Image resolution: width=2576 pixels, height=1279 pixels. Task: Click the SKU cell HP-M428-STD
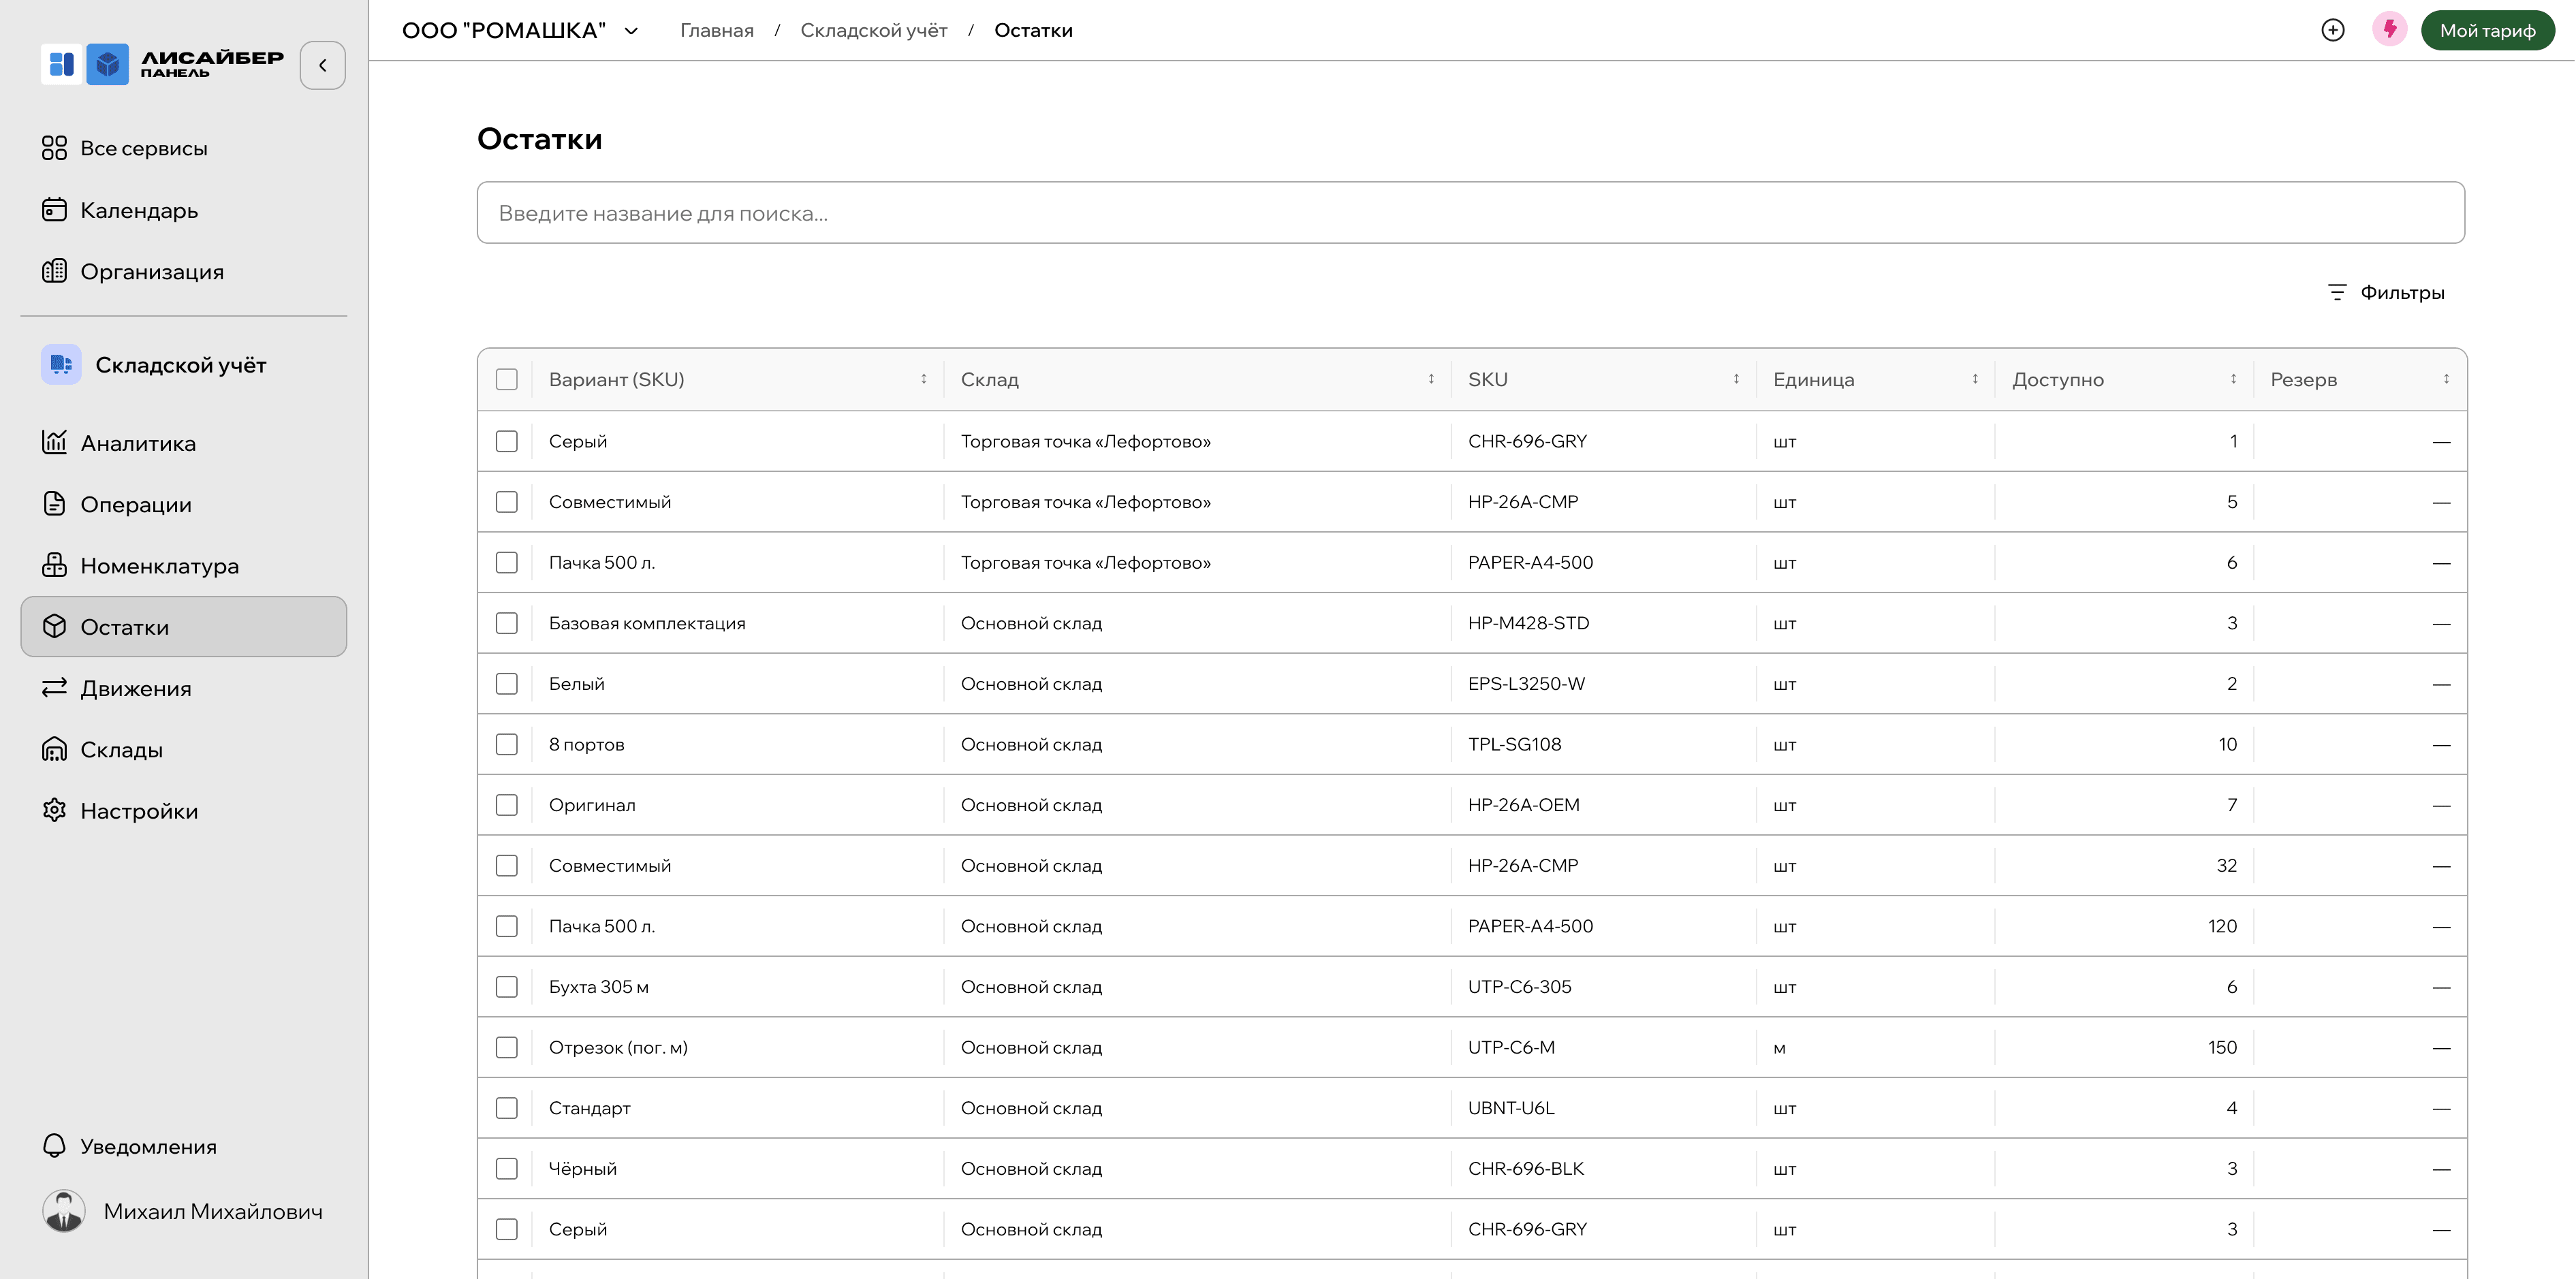click(1528, 623)
